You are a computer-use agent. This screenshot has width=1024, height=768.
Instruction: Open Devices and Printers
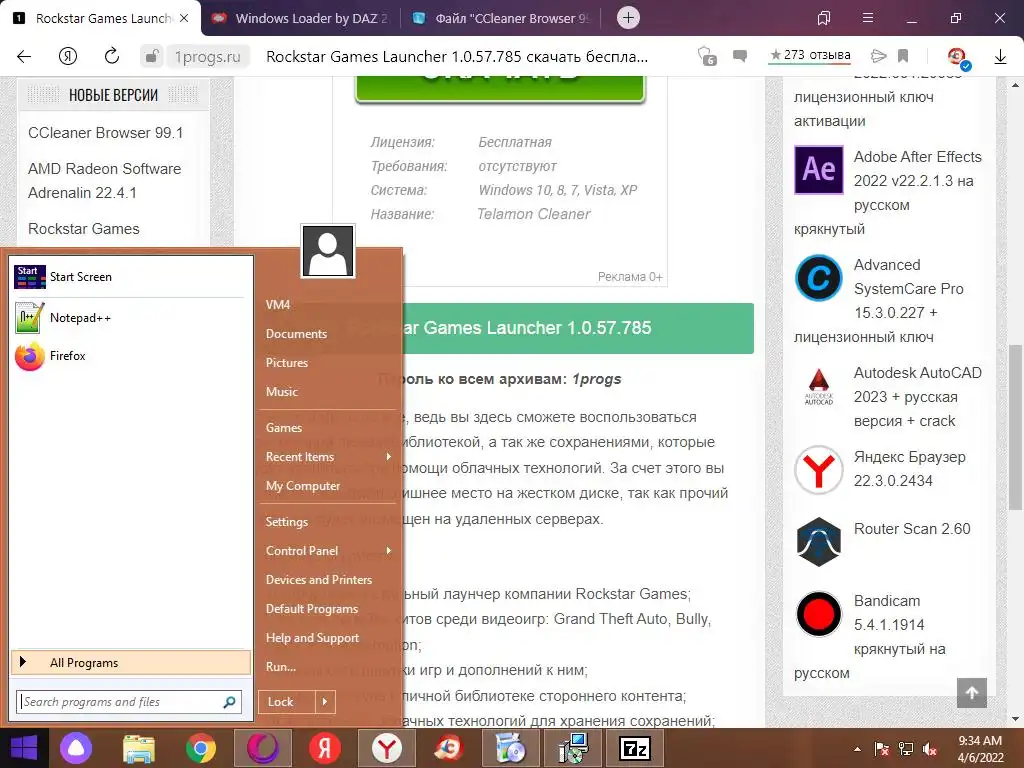pos(319,580)
